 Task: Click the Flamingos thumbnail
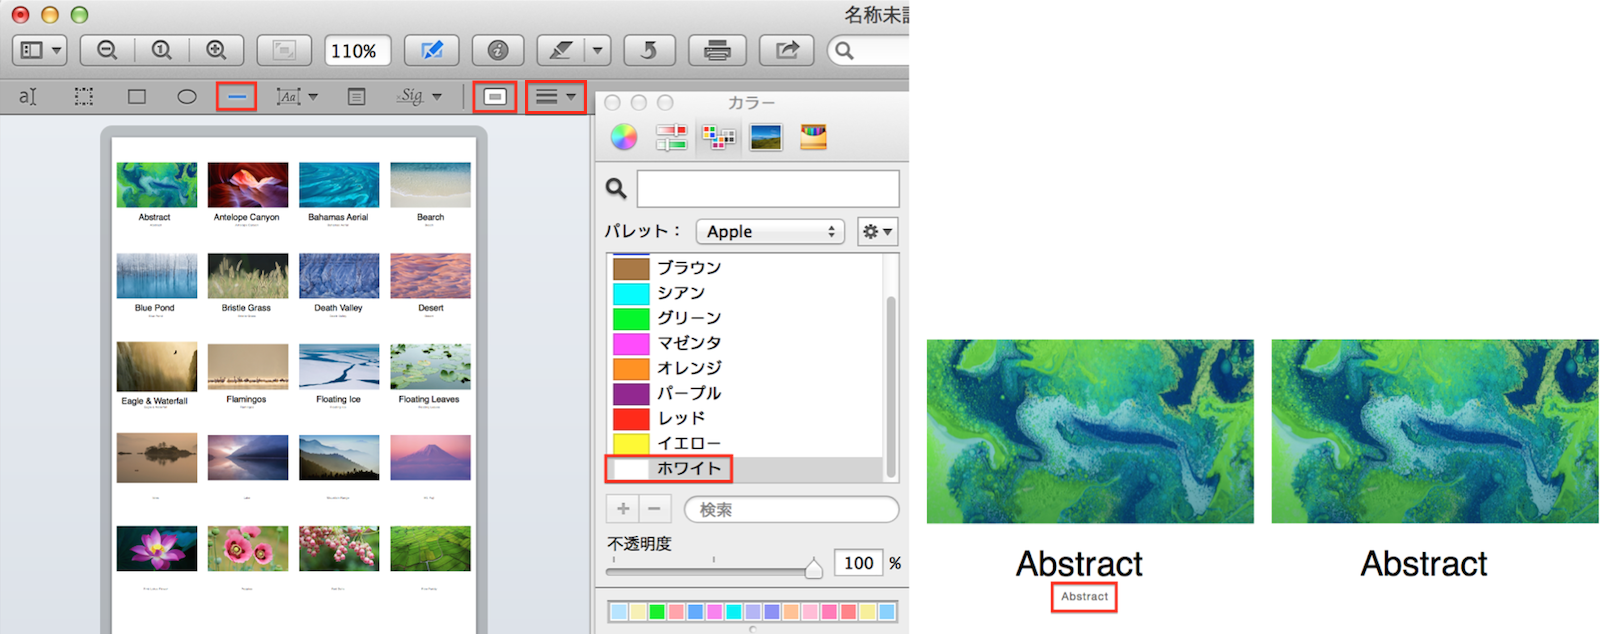click(x=247, y=367)
